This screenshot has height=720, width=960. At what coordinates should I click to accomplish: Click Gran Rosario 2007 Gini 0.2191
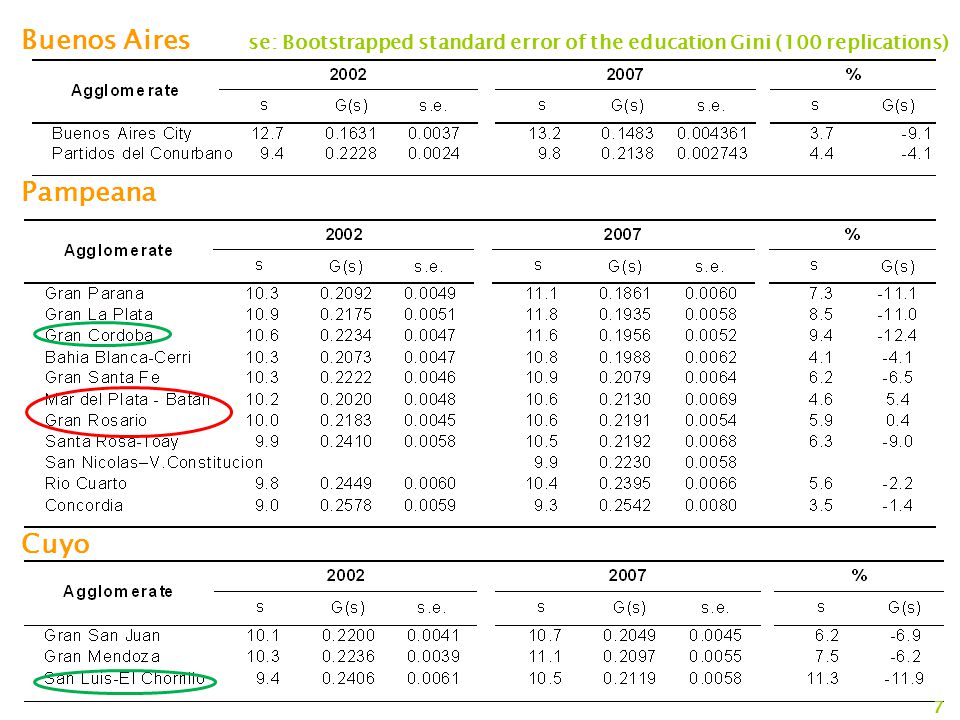click(x=625, y=421)
